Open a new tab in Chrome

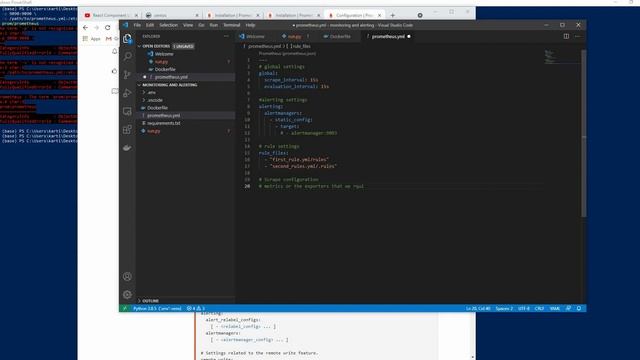tap(393, 16)
